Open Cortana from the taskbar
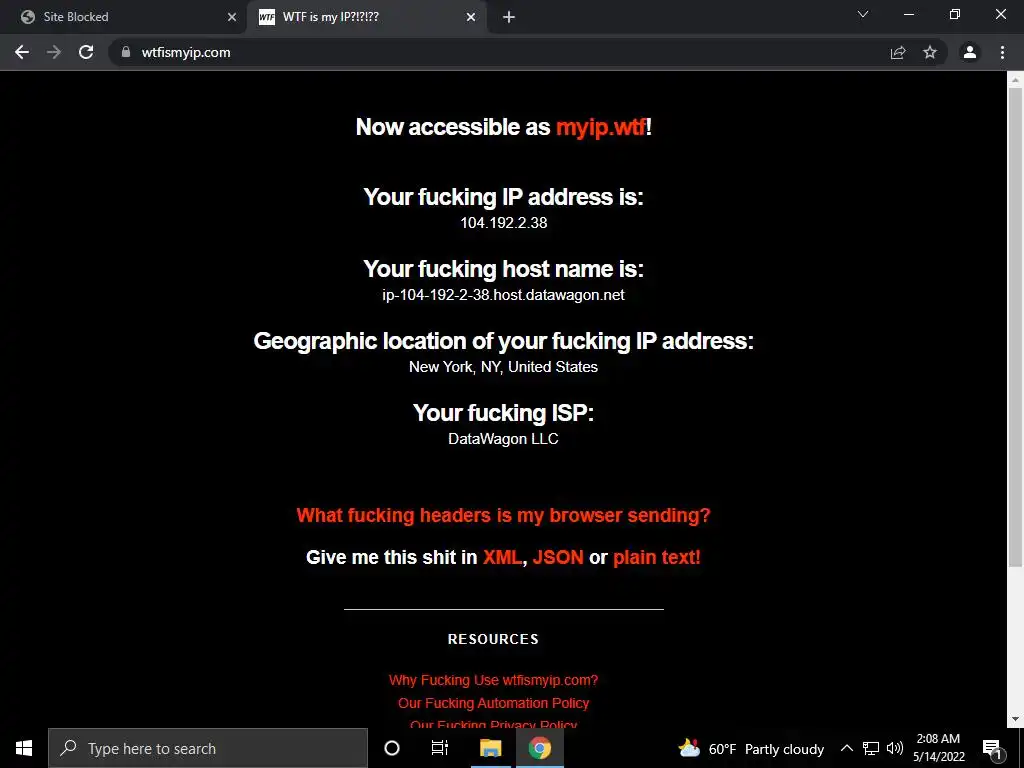The height and width of the screenshot is (768, 1024). [x=392, y=748]
